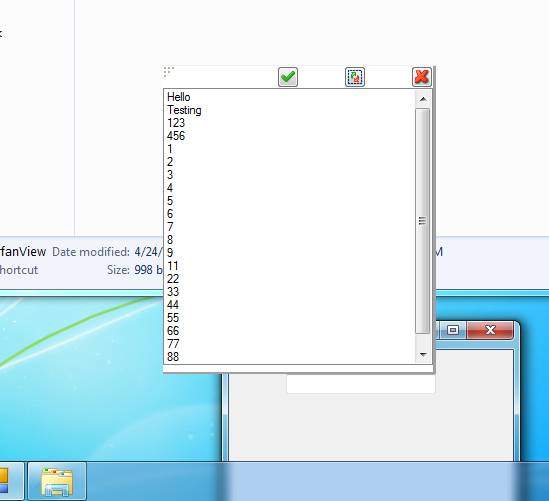The image size is (549, 501).
Task: Select the "Hello" list entry
Action: [290, 97]
